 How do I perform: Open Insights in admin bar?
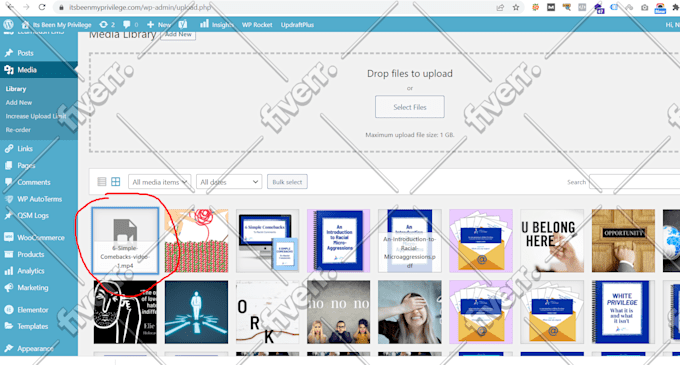click(x=217, y=25)
